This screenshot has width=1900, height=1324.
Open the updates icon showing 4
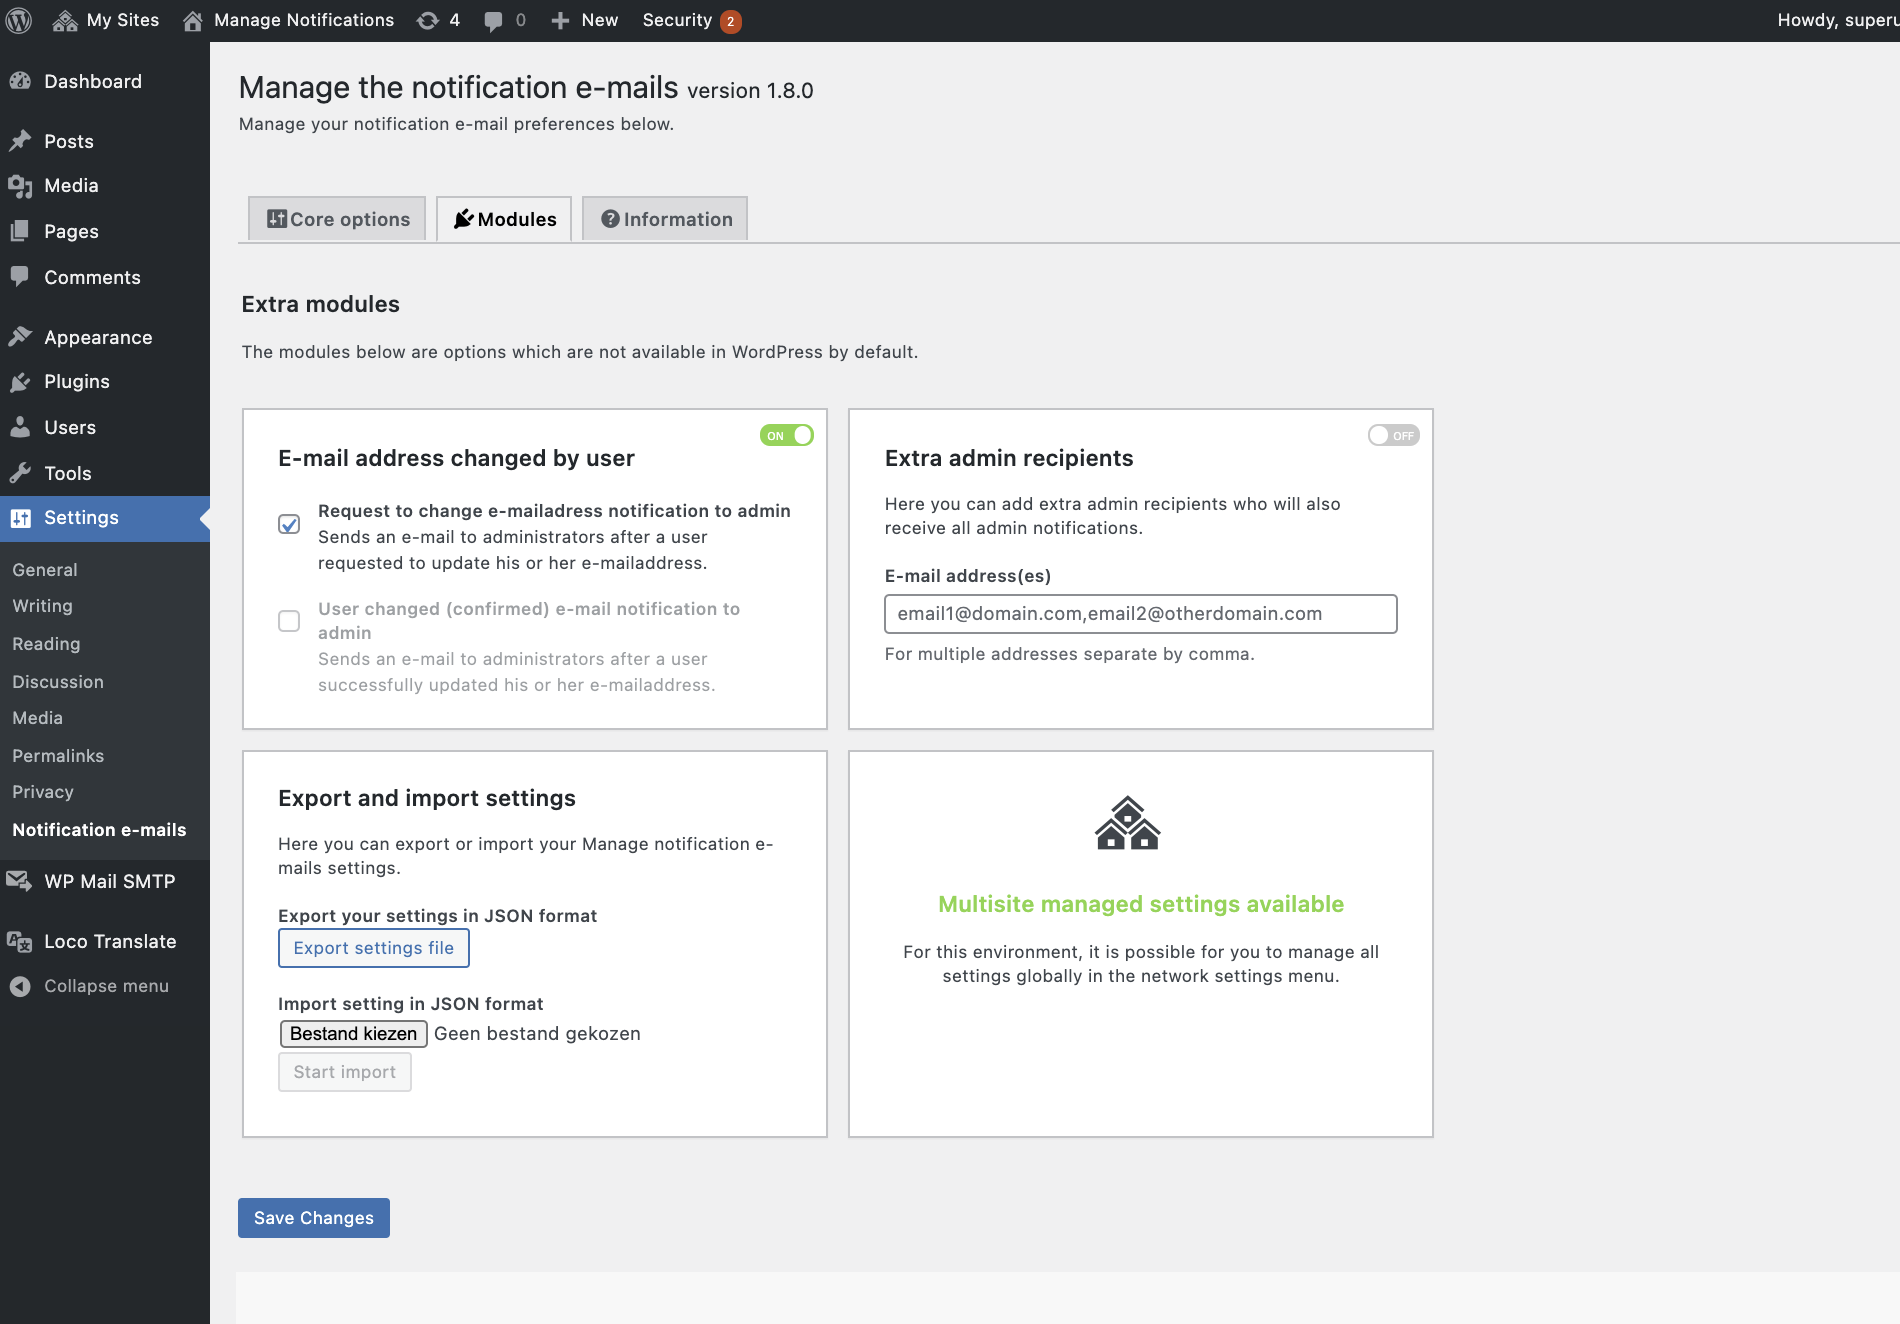click(428, 20)
